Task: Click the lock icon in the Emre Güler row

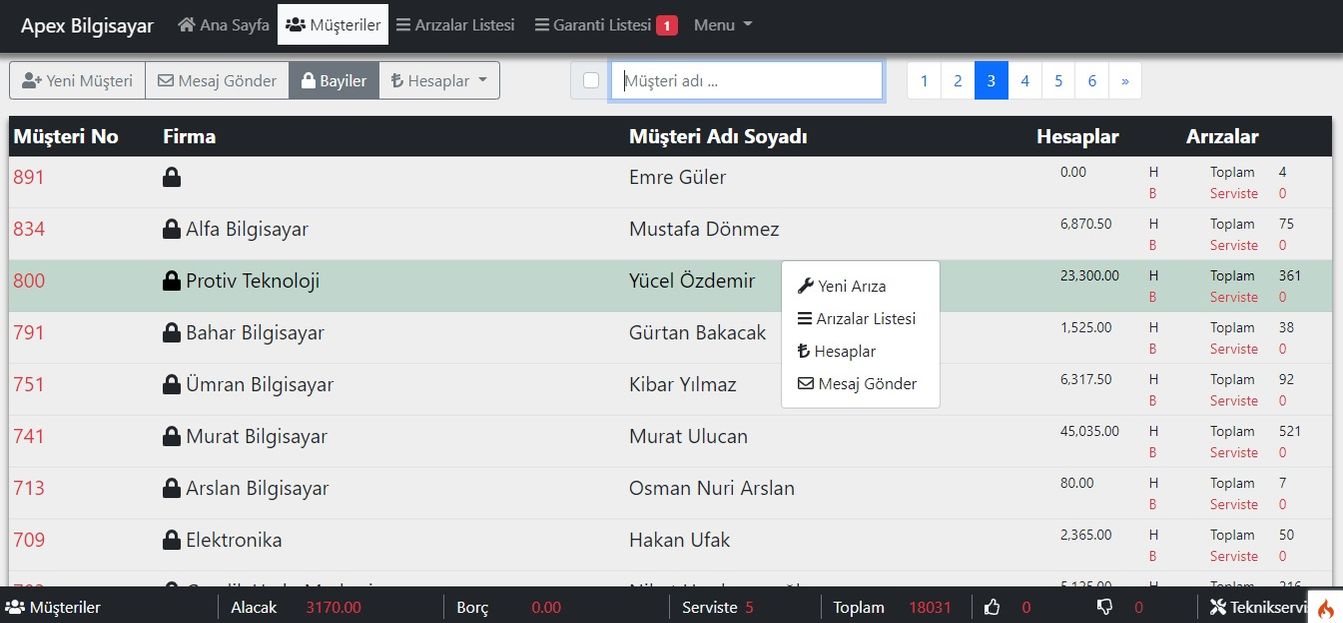Action: pyautogui.click(x=172, y=177)
